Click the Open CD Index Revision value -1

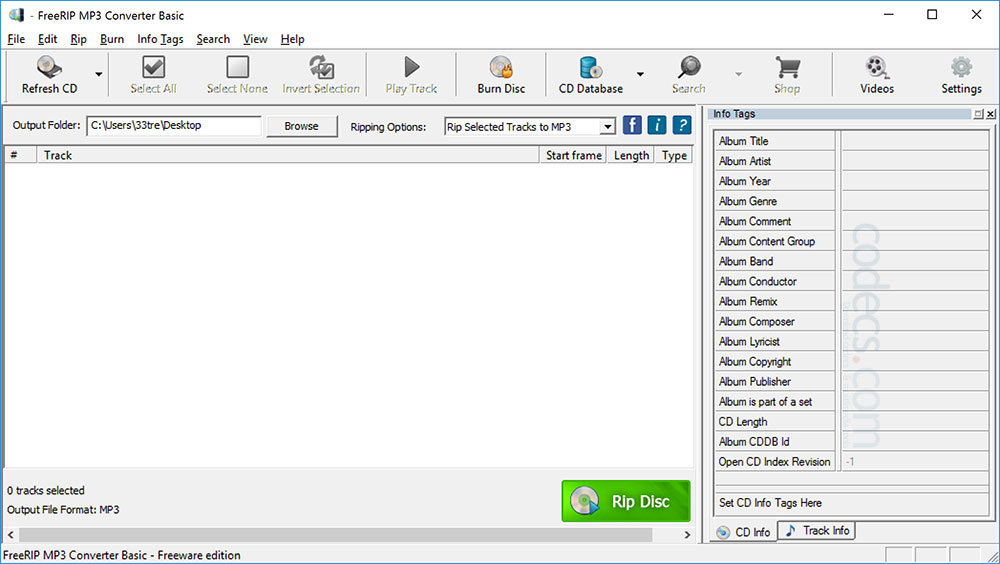915,462
